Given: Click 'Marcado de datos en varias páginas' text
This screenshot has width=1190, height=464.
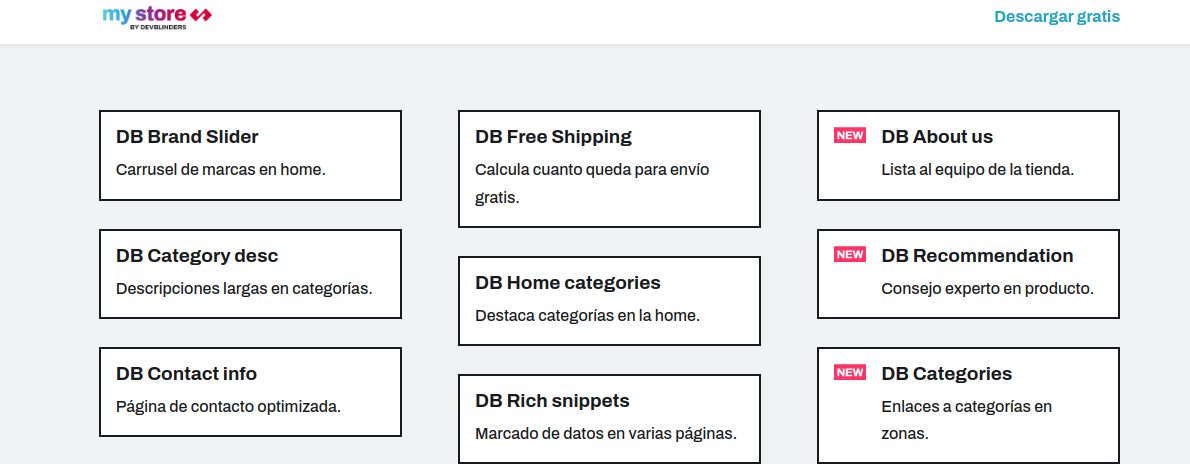Looking at the screenshot, I should coord(605,434).
